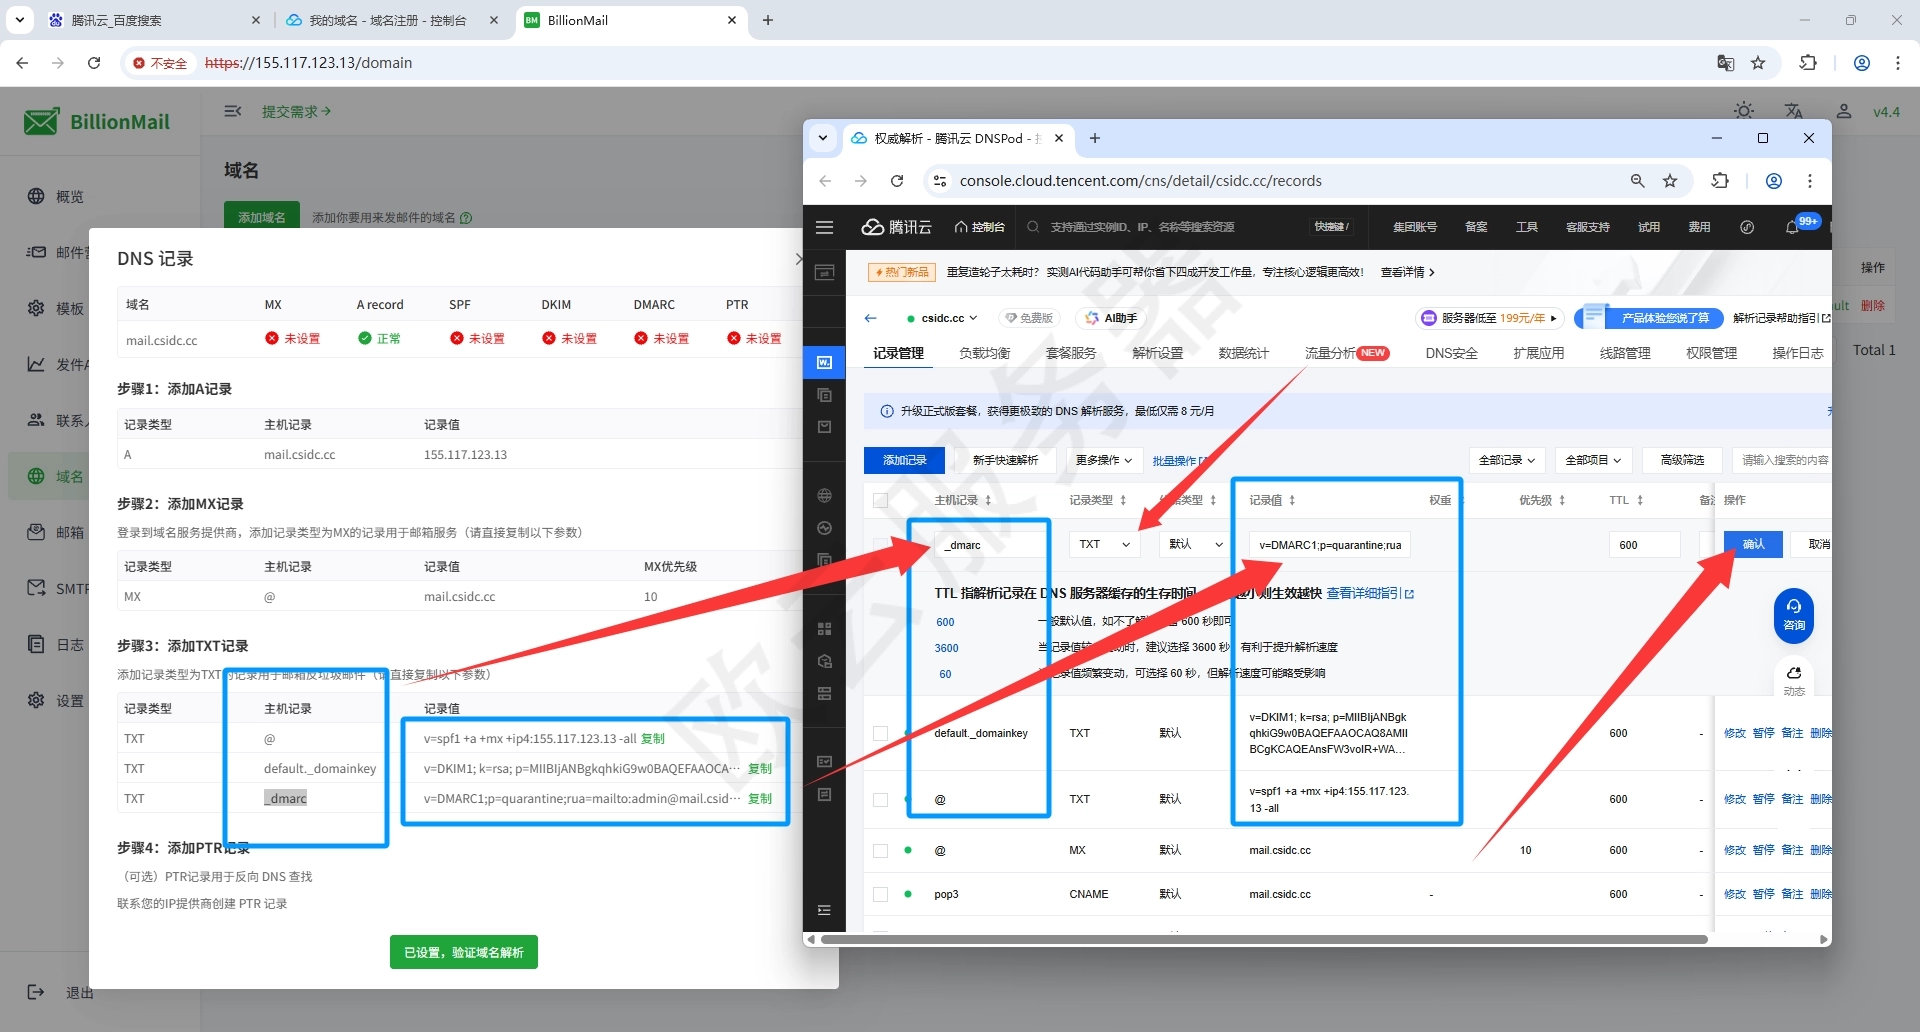The image size is (1920, 1032).
Task: Click the BillionMail logo in sidebar
Action: coord(96,122)
